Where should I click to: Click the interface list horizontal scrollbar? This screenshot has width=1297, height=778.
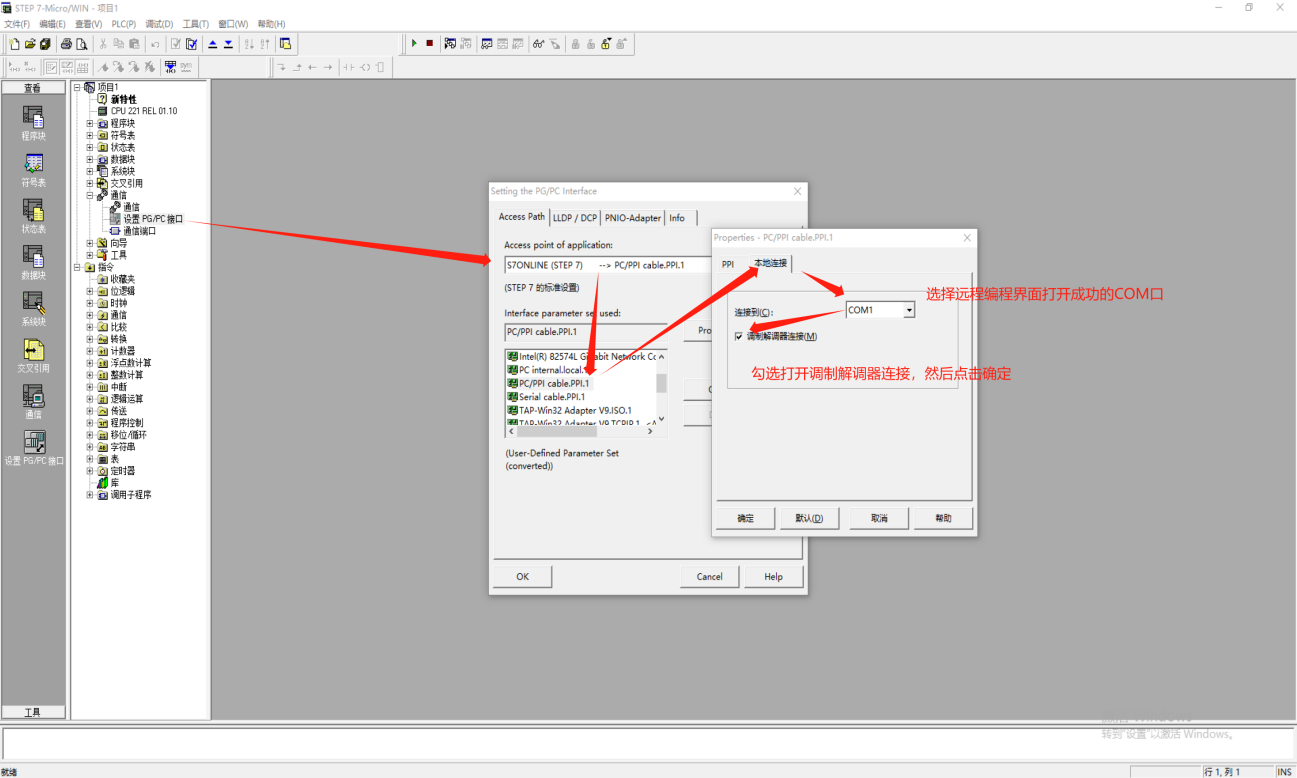(581, 432)
